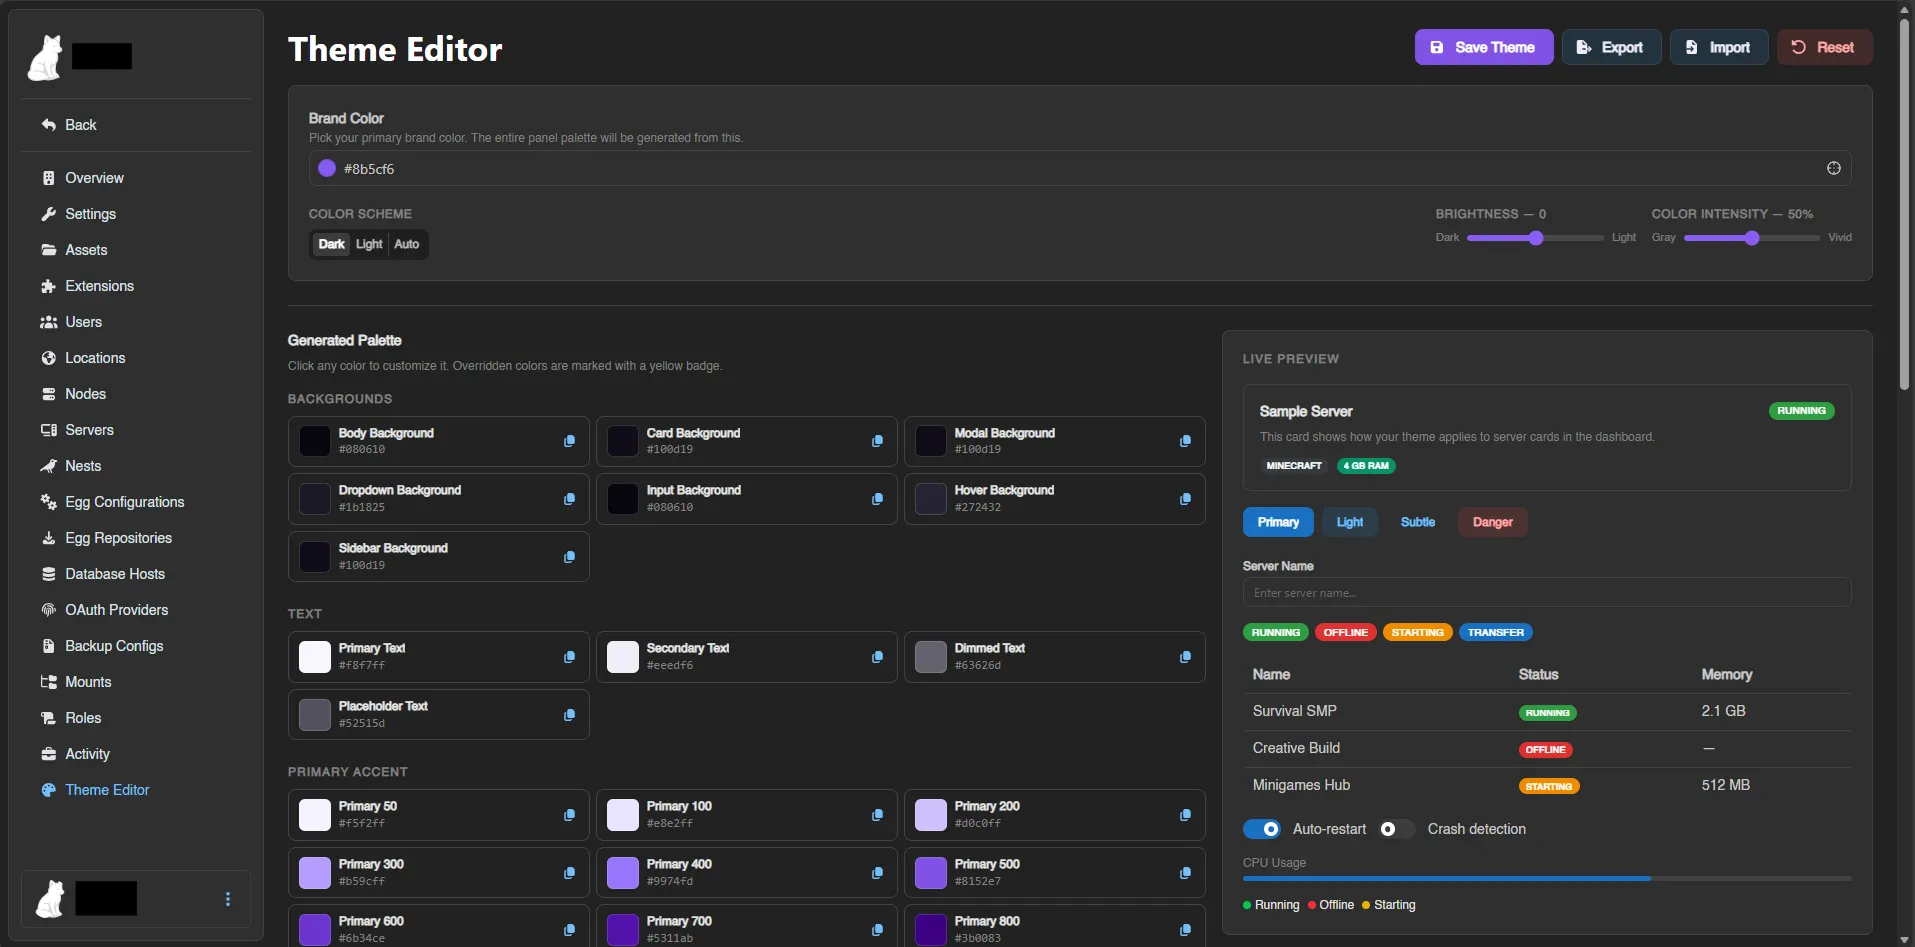The width and height of the screenshot is (1915, 947).
Task: Click the Brightness slider handle
Action: tap(1536, 238)
